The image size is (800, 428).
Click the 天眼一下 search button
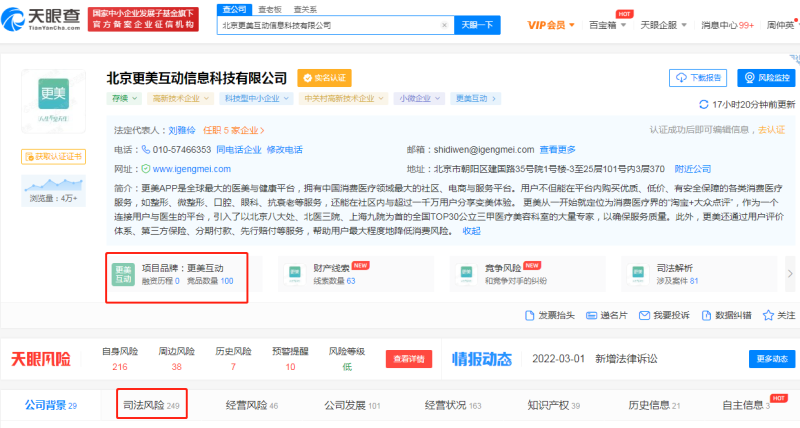click(x=477, y=25)
